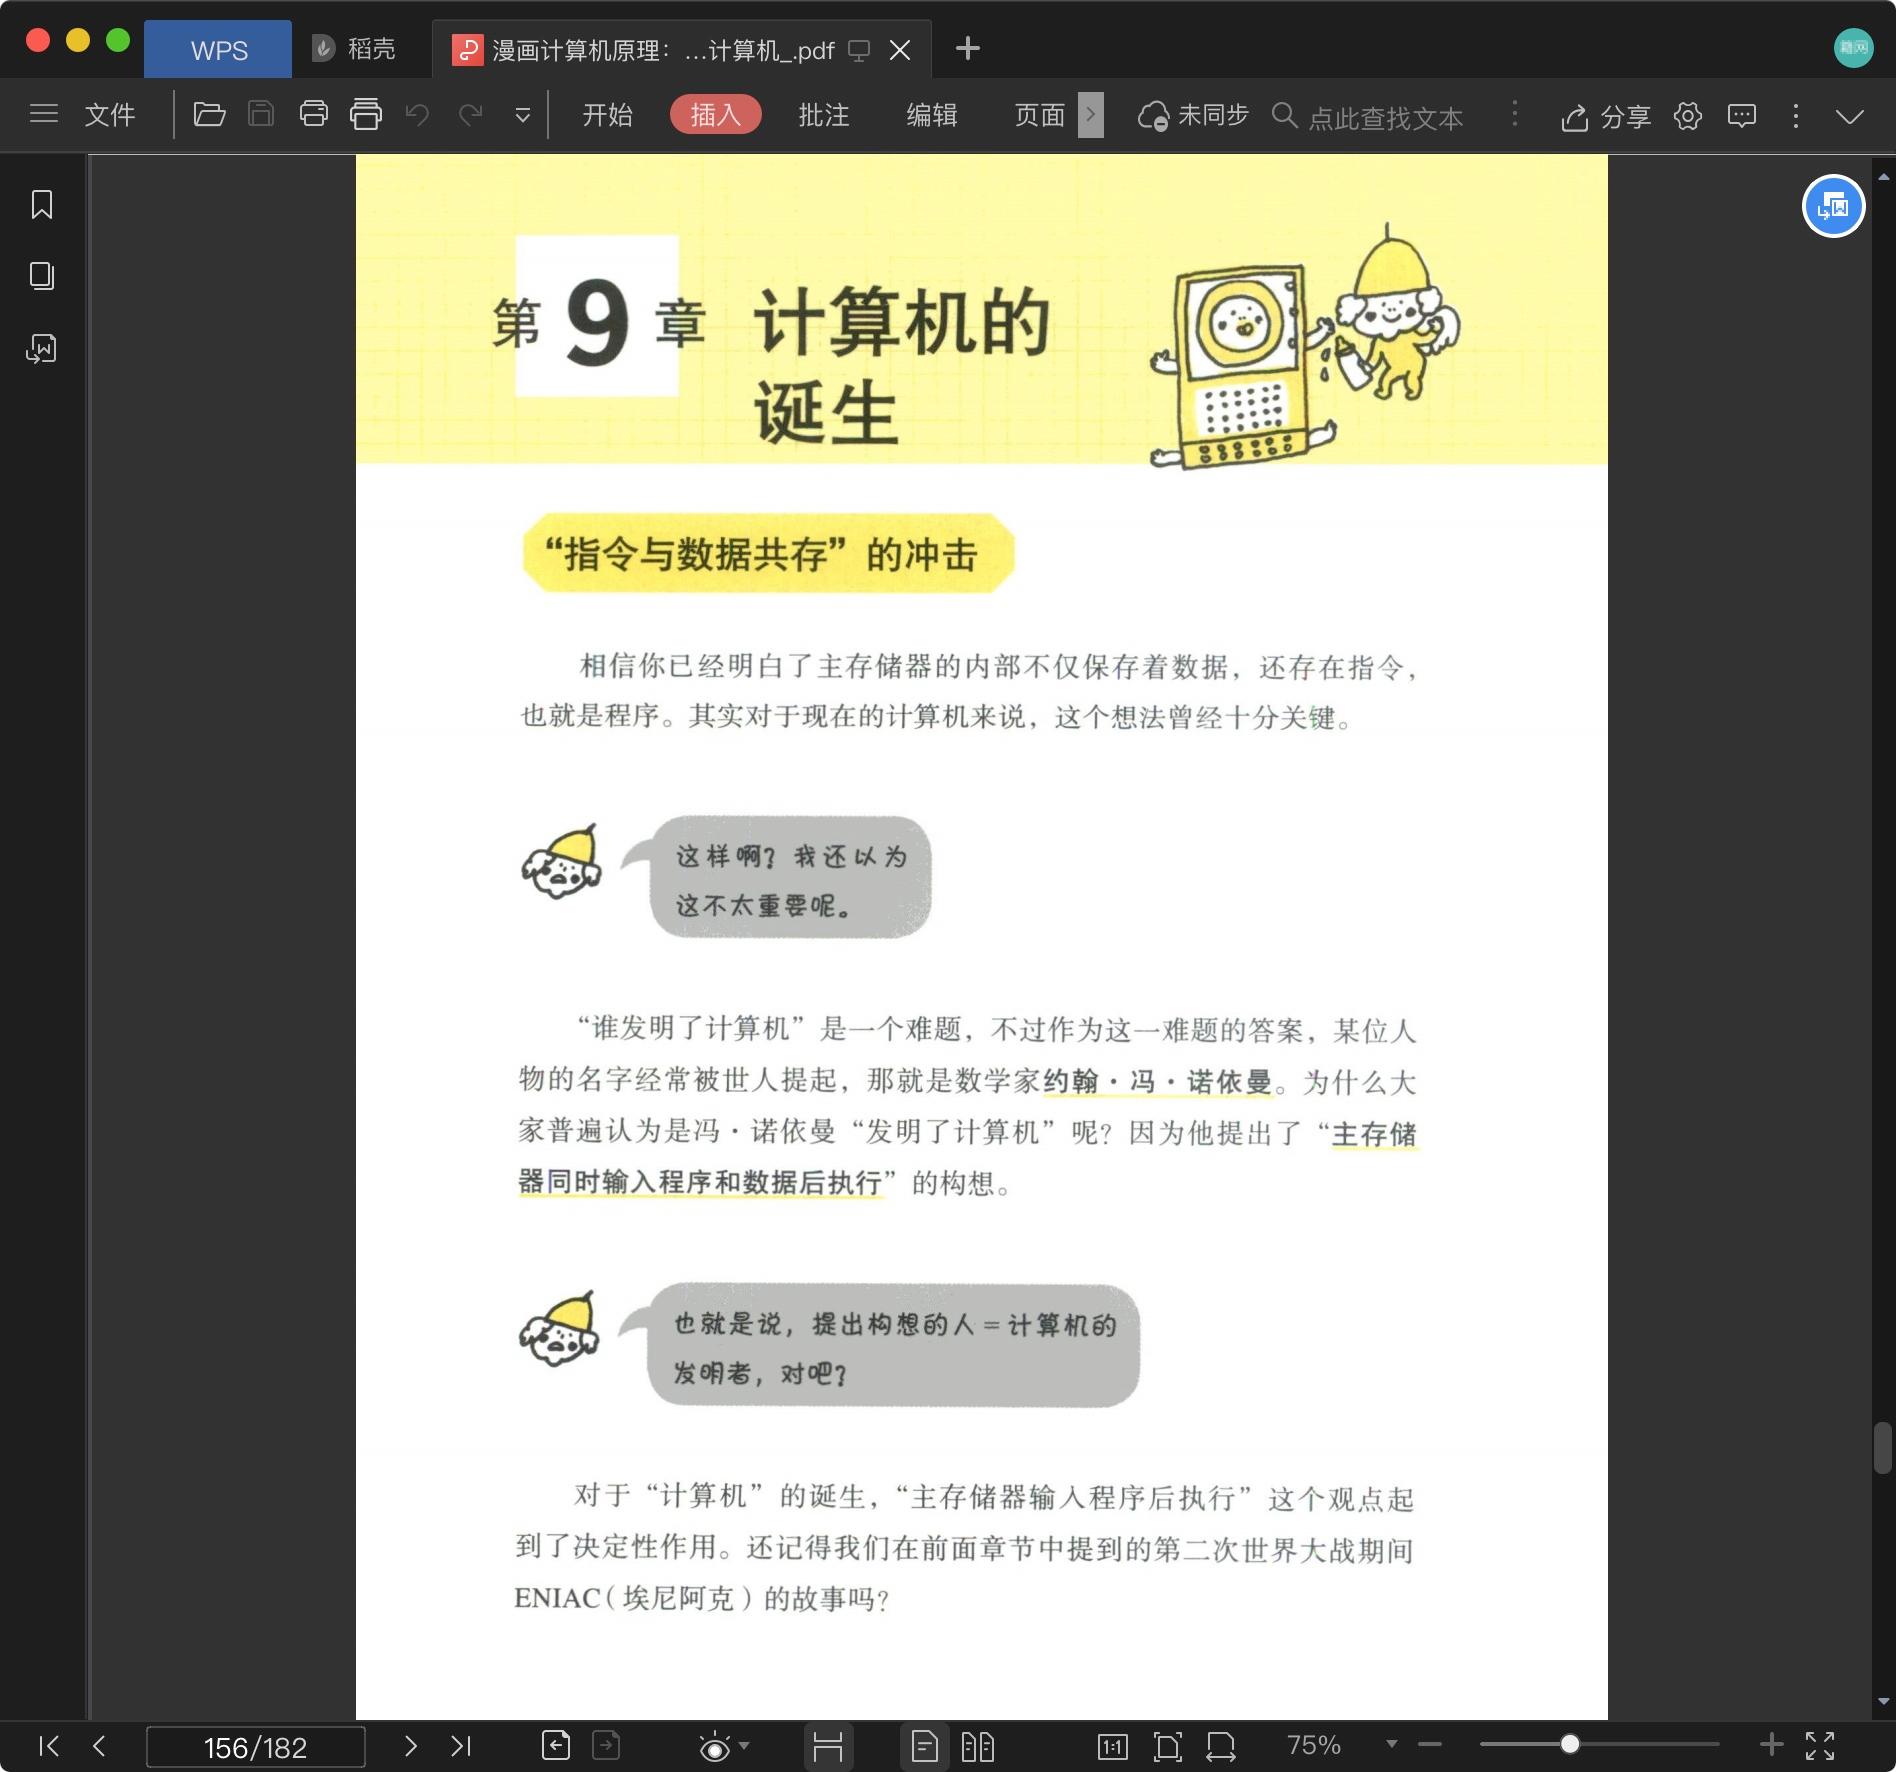Enter fullscreen mode
This screenshot has height=1772, width=1896.
click(1820, 1746)
